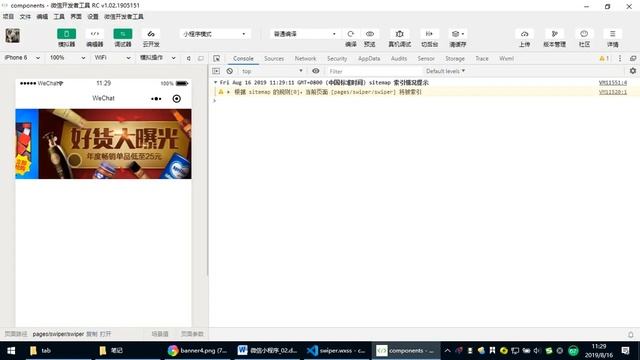Open 版本管理 version control
640x360 pixels.
554,34
